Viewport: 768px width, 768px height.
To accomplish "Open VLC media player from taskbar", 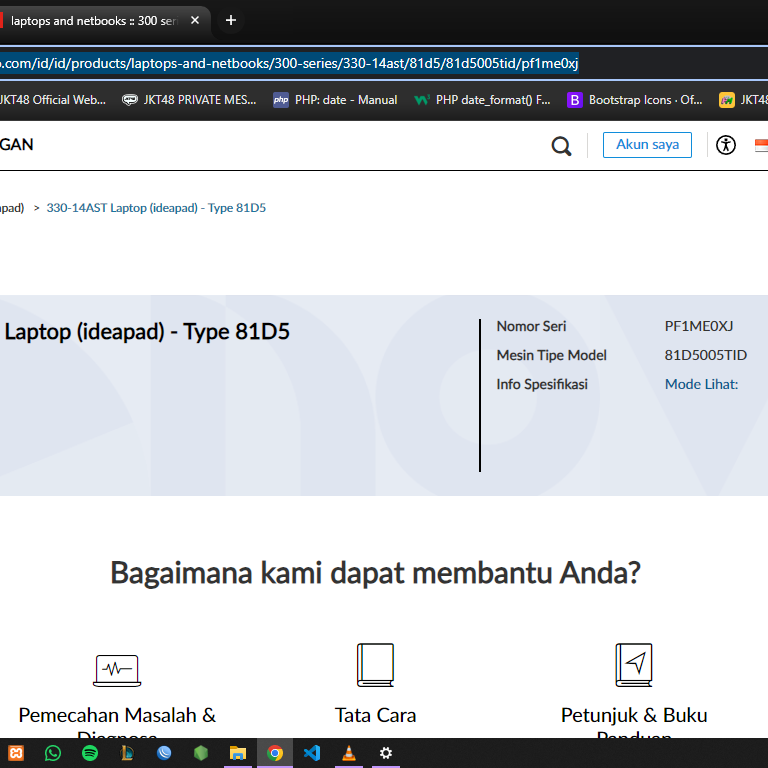I will (348, 753).
